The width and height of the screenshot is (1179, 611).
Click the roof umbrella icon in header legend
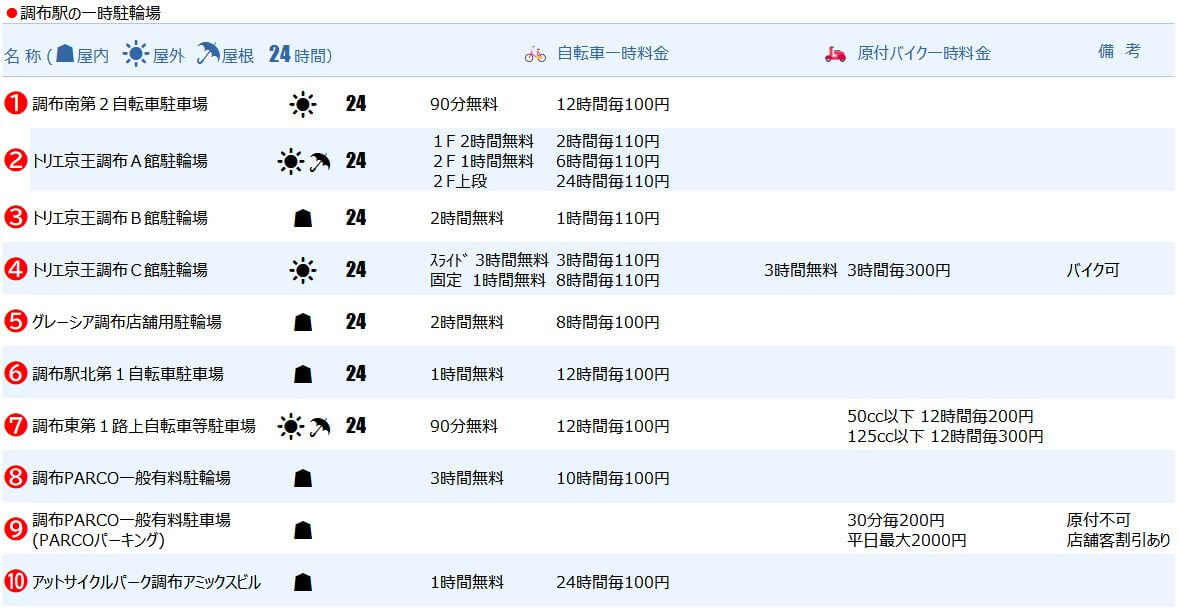pos(208,53)
